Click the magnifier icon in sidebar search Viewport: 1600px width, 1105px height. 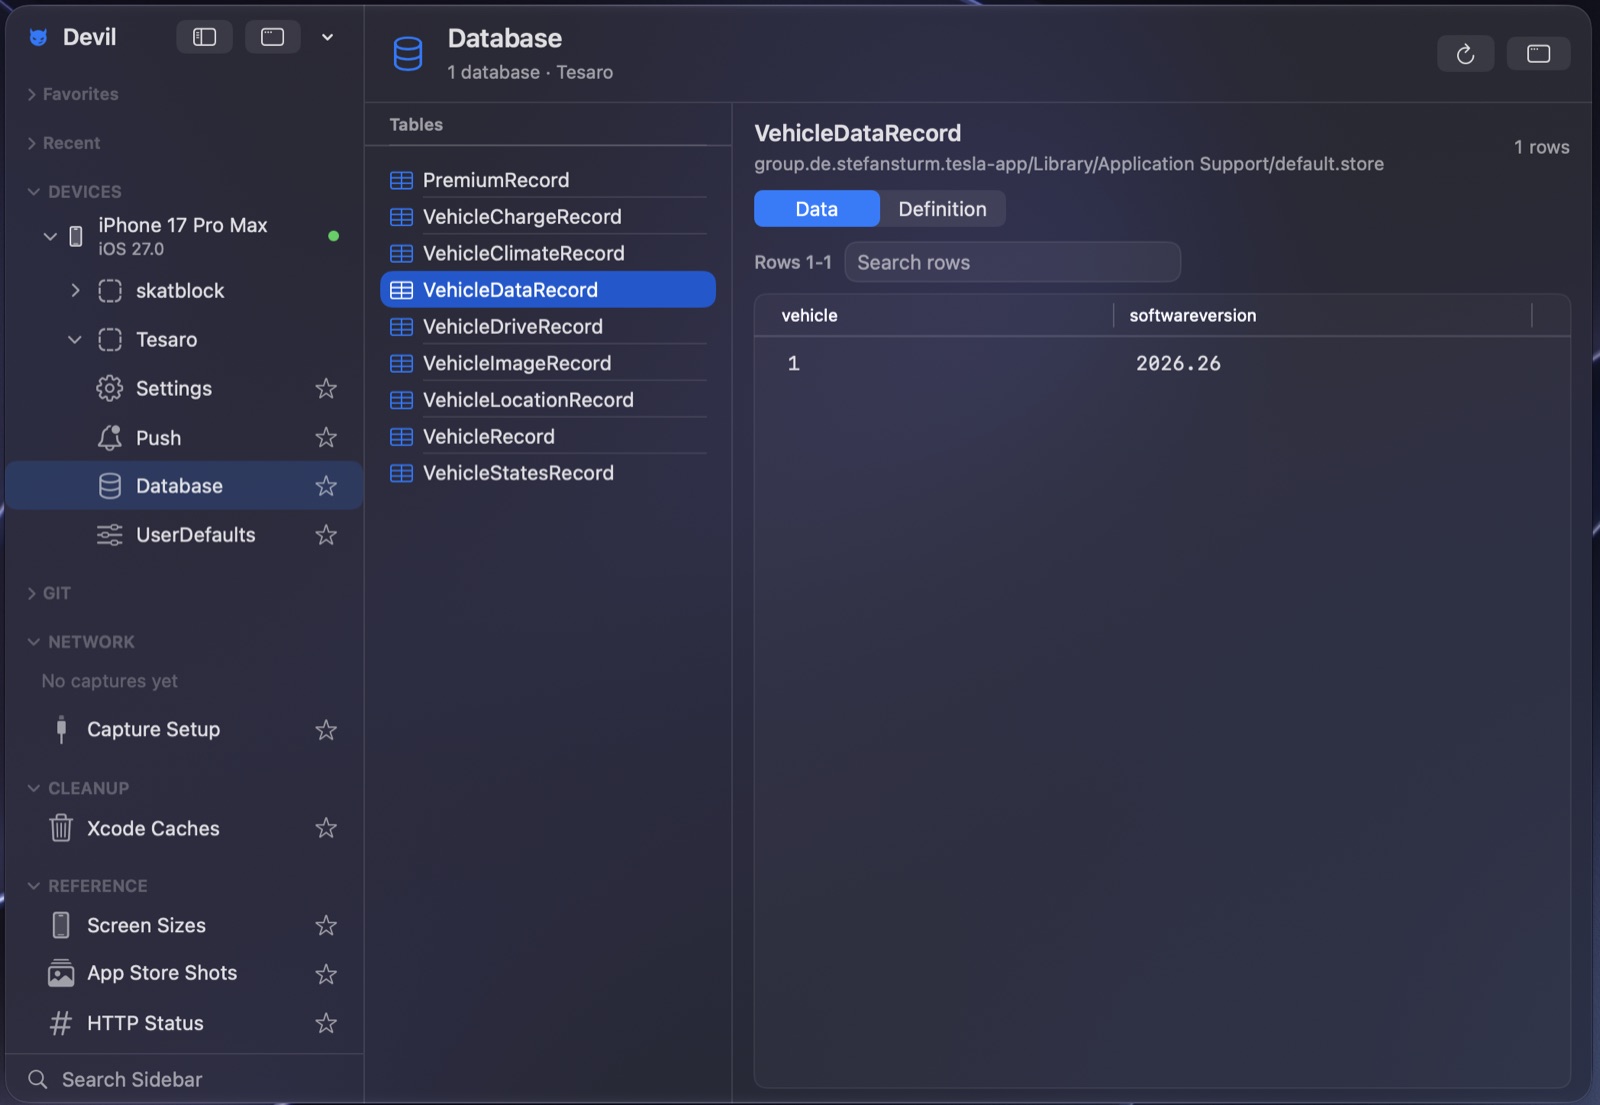[38, 1080]
